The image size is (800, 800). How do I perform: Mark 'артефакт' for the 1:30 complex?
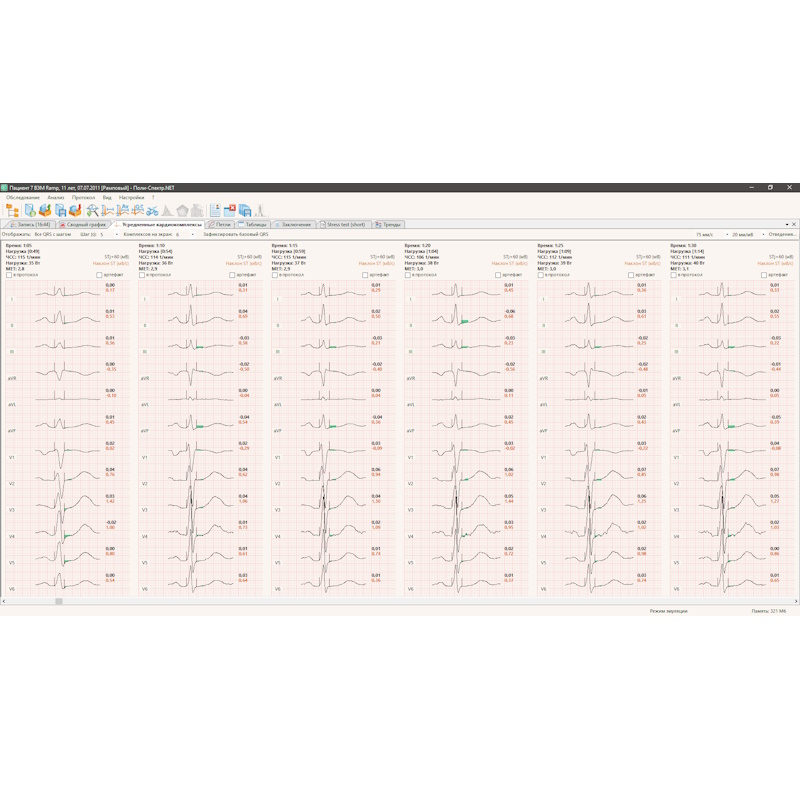[764, 275]
